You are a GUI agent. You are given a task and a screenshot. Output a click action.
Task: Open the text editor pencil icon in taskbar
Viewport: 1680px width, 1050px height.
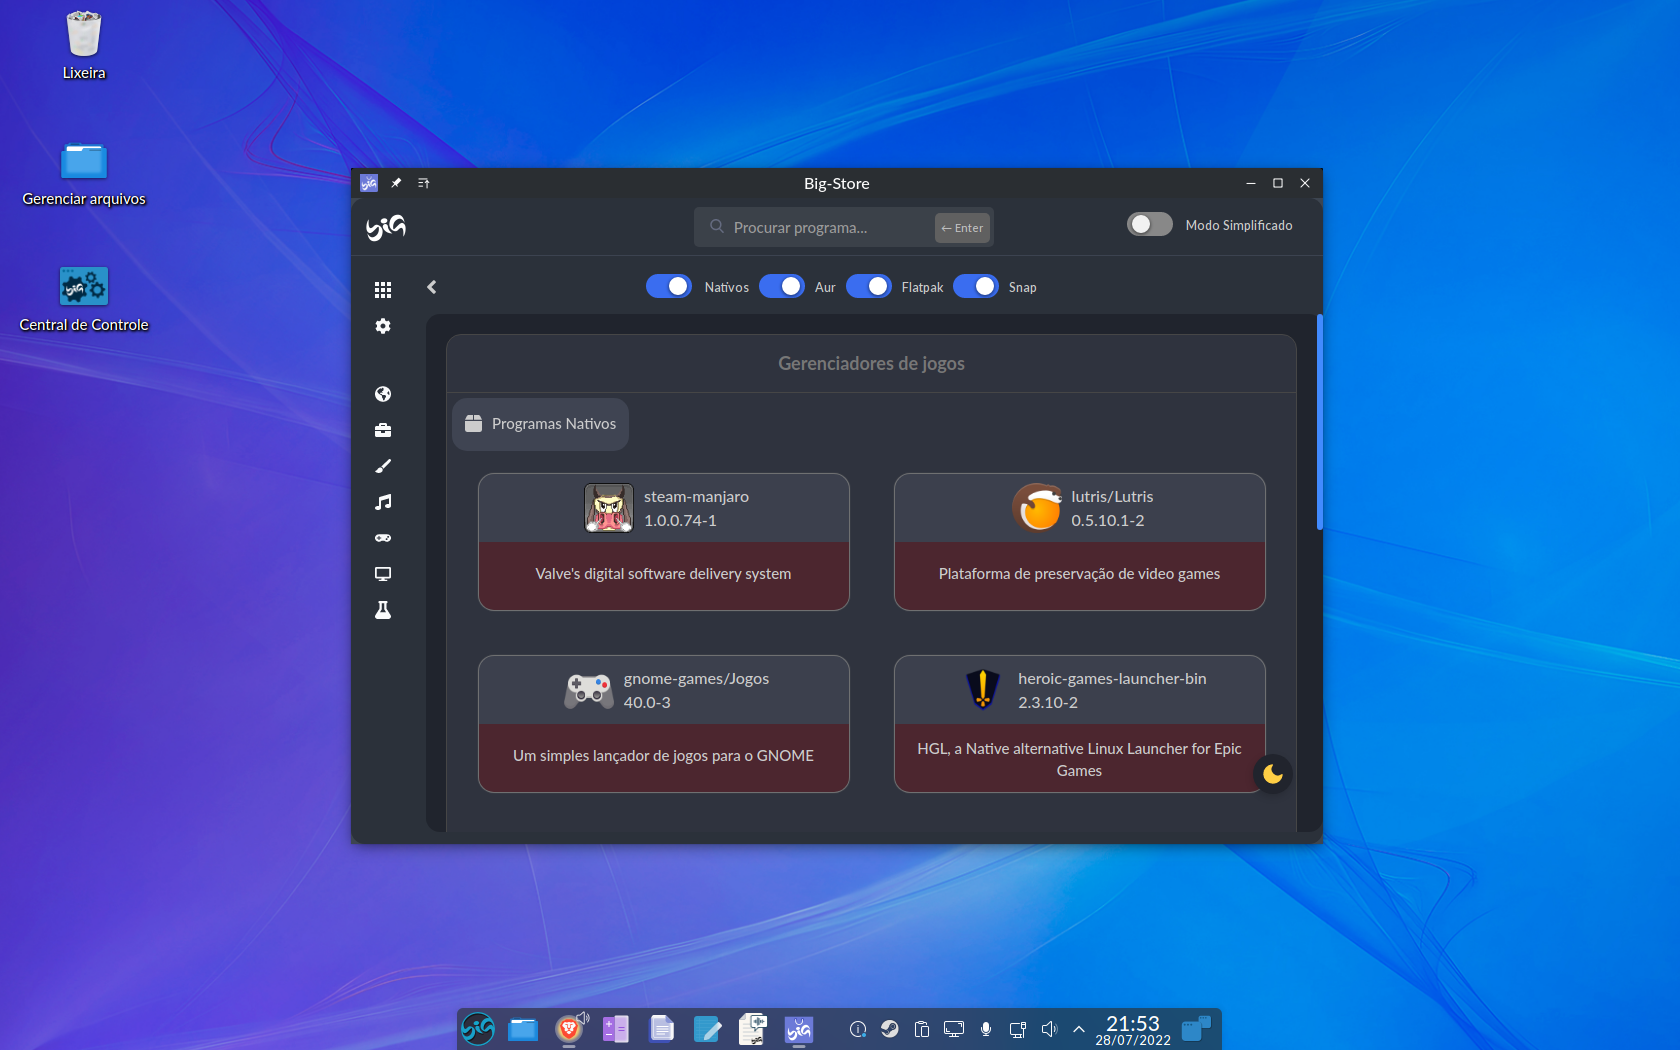pyautogui.click(x=707, y=1028)
